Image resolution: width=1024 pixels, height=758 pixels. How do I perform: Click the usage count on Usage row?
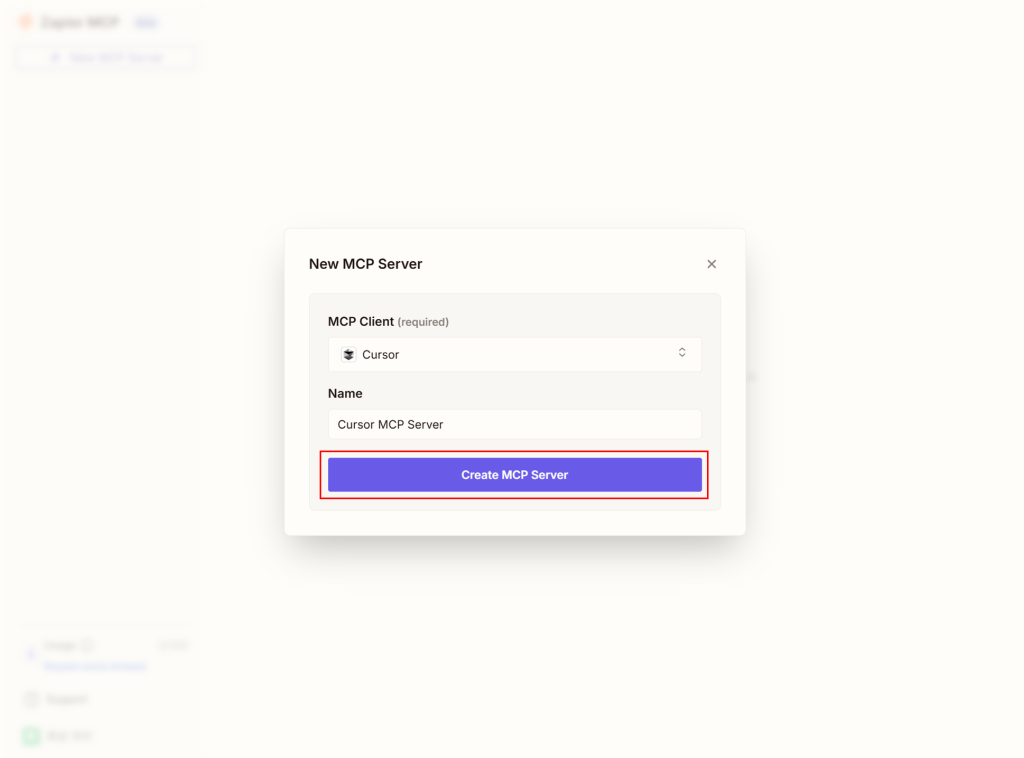tap(173, 646)
